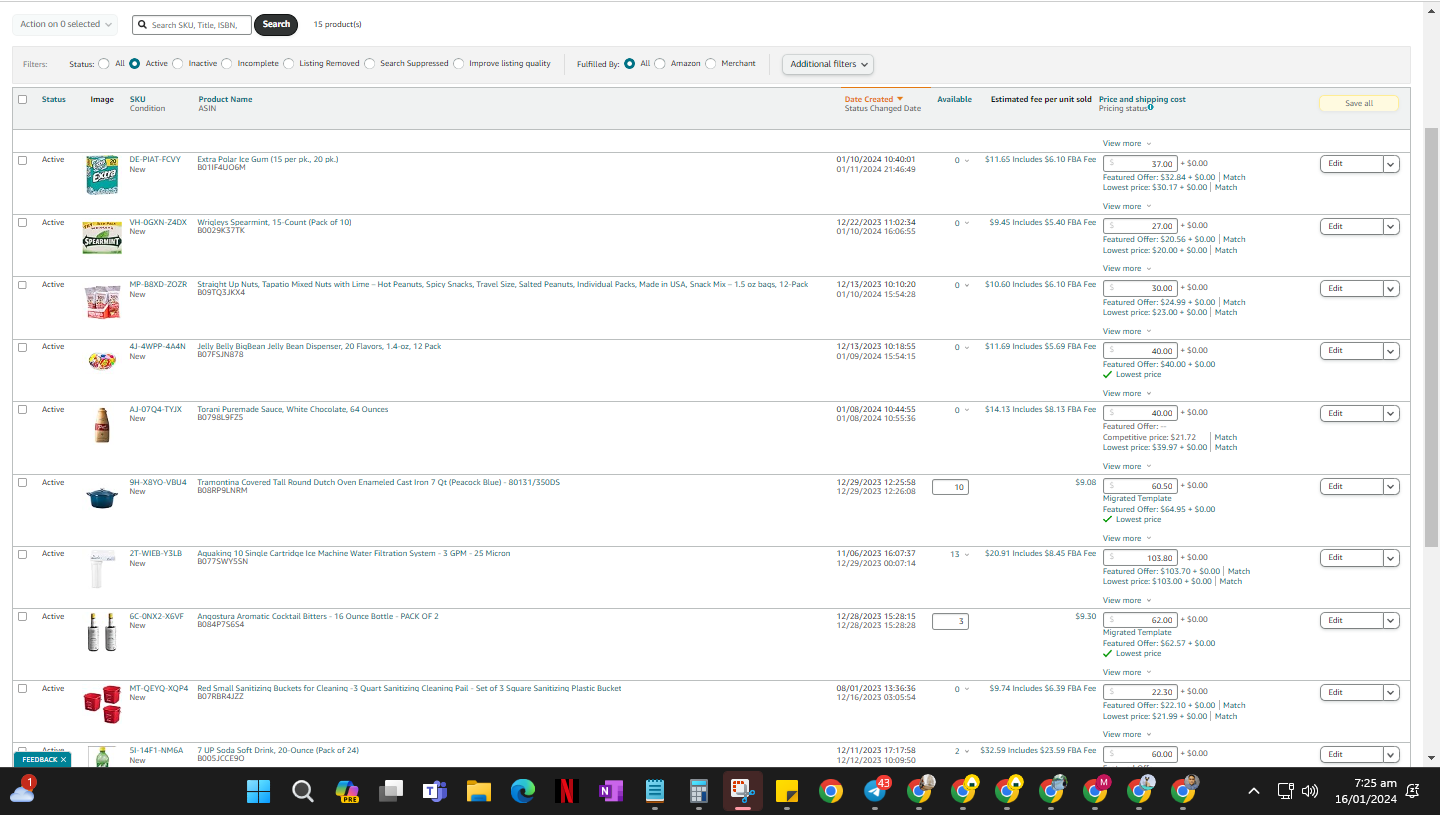
Task: Open Edit dropdown arrow for Jelly Belly row
Action: coord(1391,351)
